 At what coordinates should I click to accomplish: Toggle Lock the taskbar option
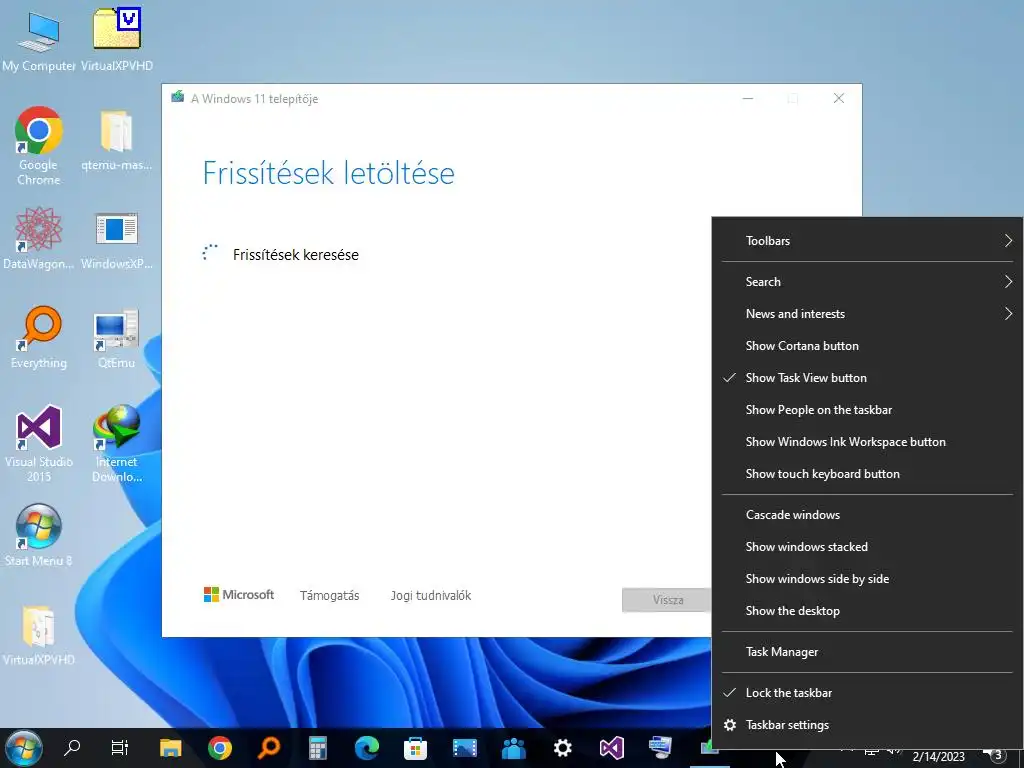pos(867,693)
